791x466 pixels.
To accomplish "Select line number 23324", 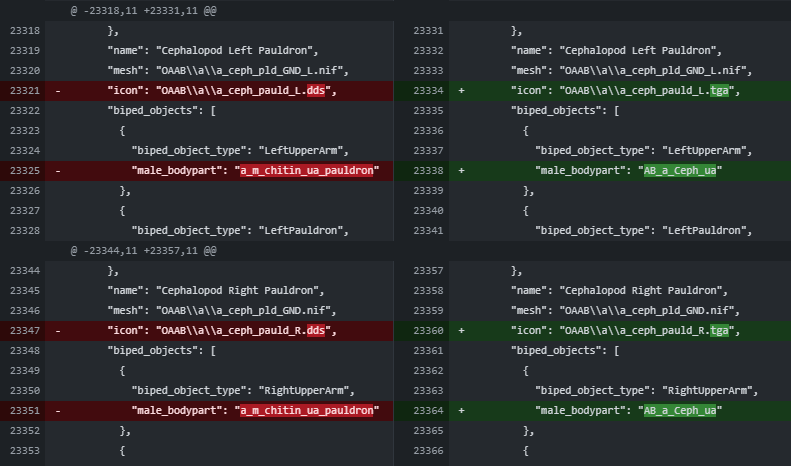I will coord(25,150).
